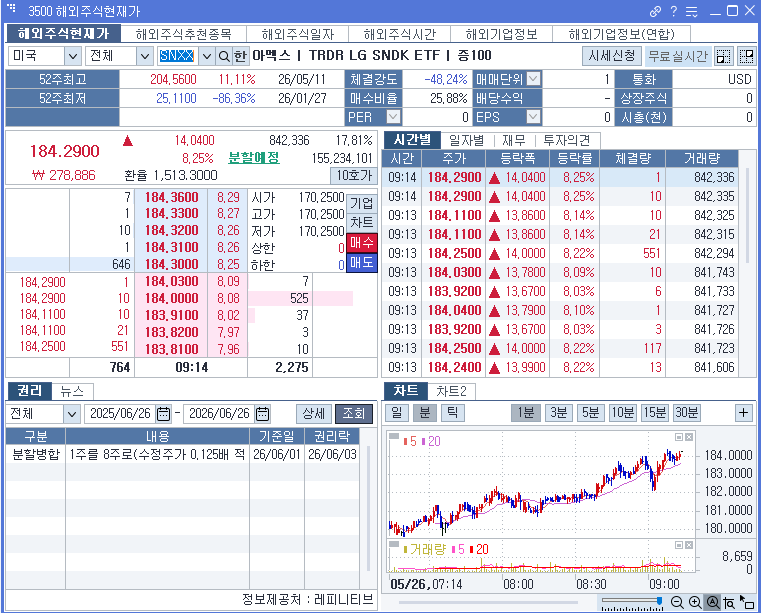Switch to 일자별 tab
Viewport: 761px width, 613px height.
click(x=466, y=141)
